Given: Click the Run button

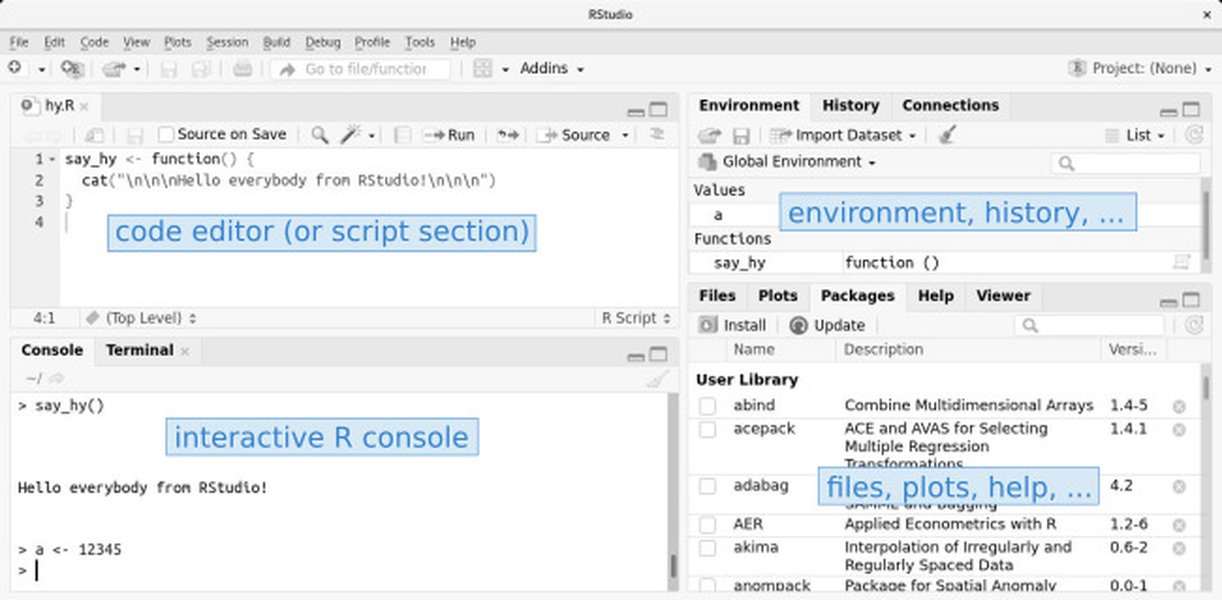Looking at the screenshot, I should click(x=449, y=135).
